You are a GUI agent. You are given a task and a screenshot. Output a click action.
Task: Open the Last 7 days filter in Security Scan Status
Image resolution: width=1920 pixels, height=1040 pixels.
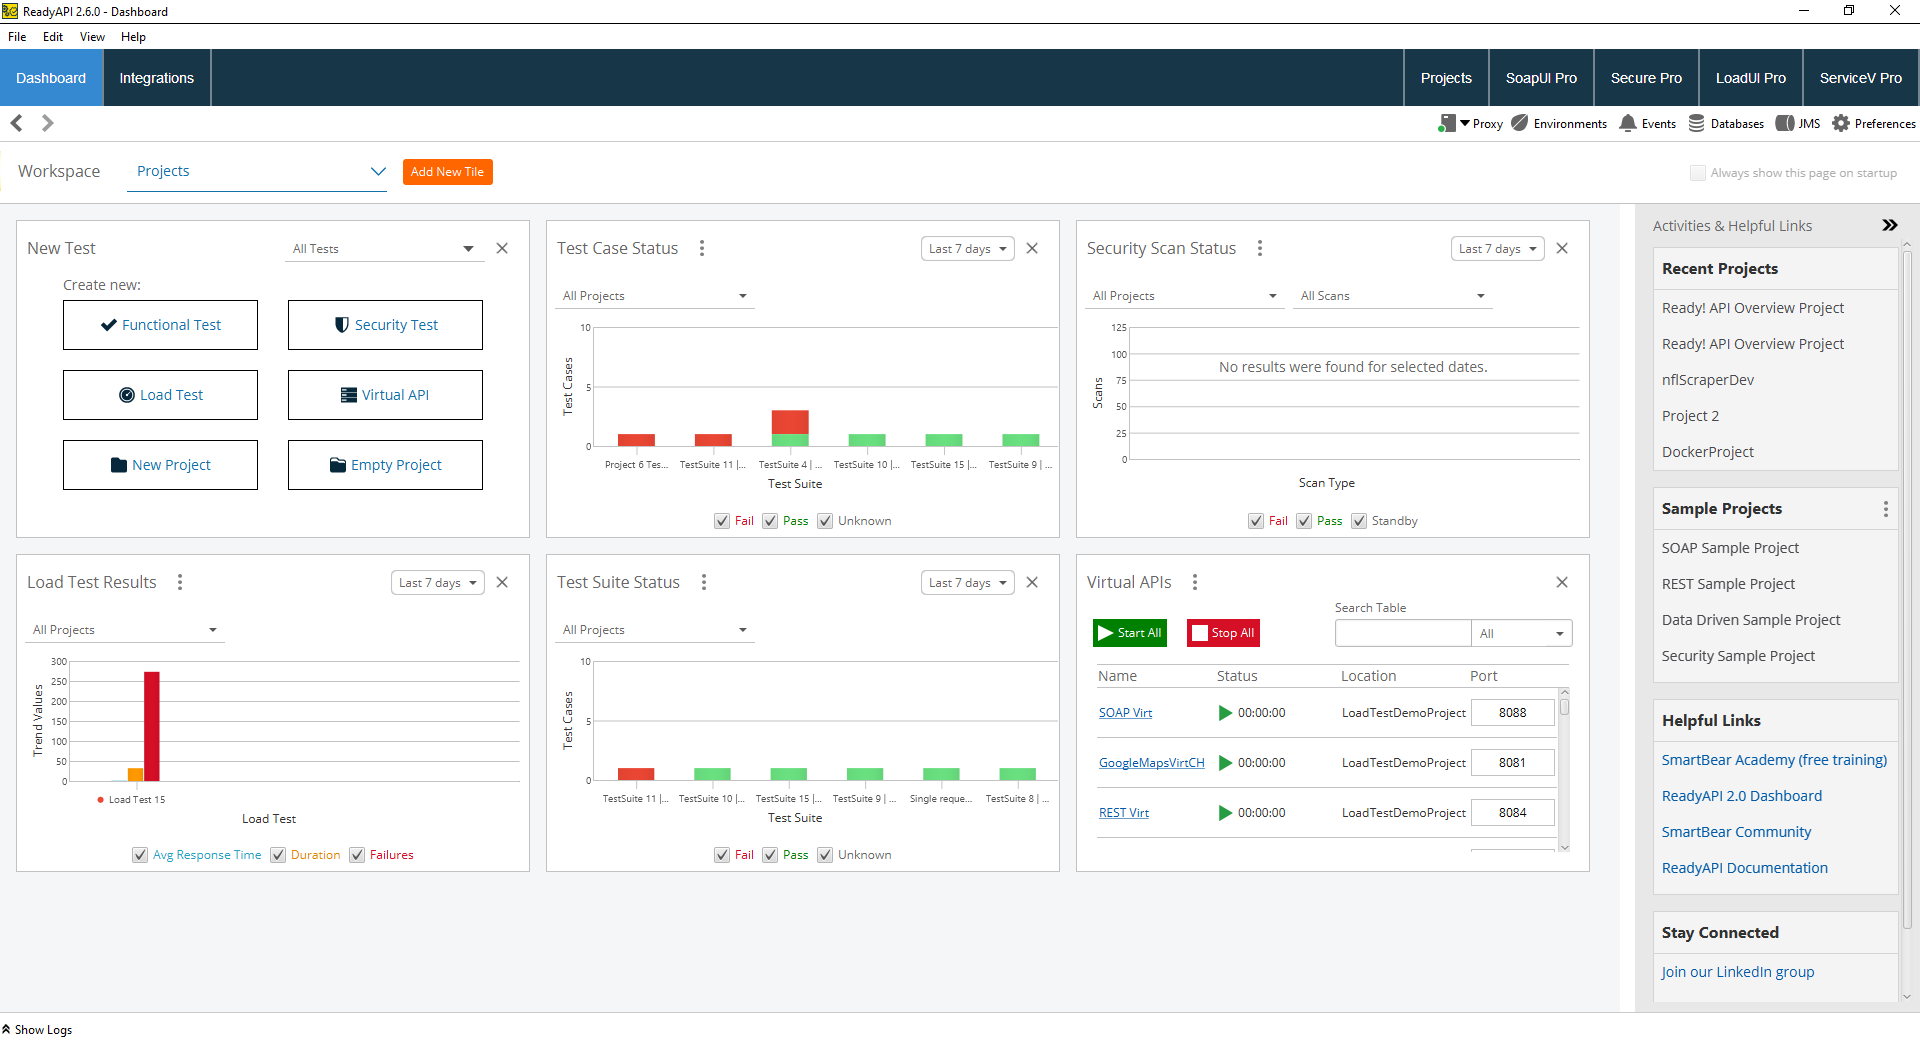[1497, 248]
